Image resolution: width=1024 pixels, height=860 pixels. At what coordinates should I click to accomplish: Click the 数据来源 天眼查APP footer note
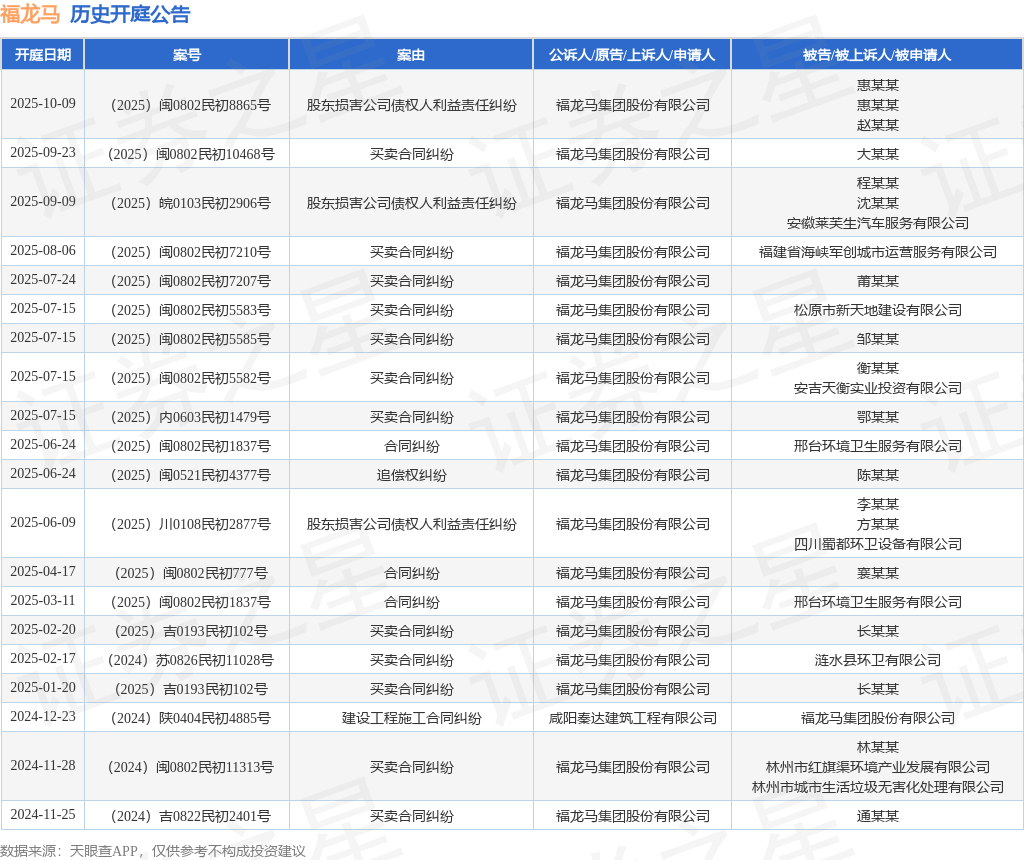[153, 851]
